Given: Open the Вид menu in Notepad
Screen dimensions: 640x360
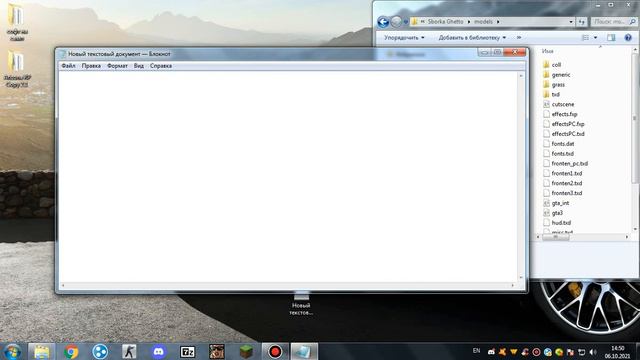Looking at the screenshot, I should click(139, 66).
